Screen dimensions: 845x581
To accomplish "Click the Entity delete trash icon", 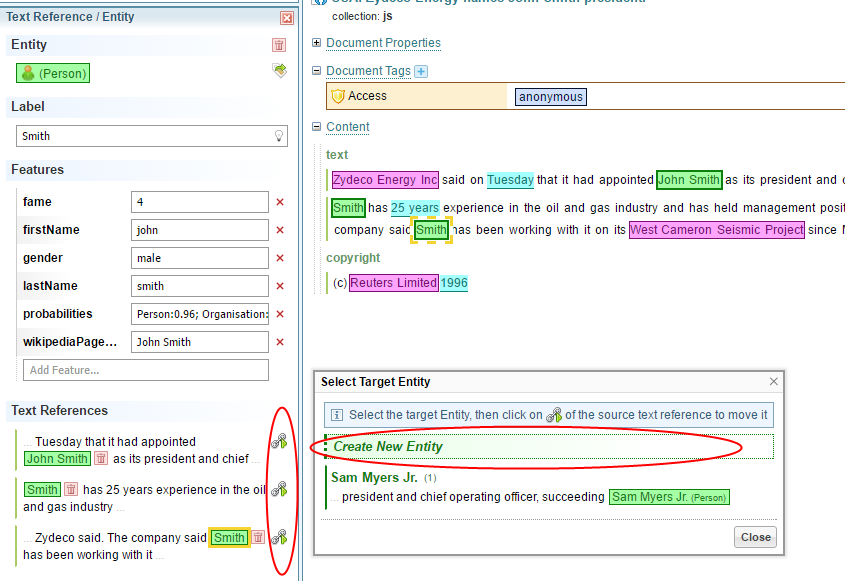I will click(x=279, y=45).
